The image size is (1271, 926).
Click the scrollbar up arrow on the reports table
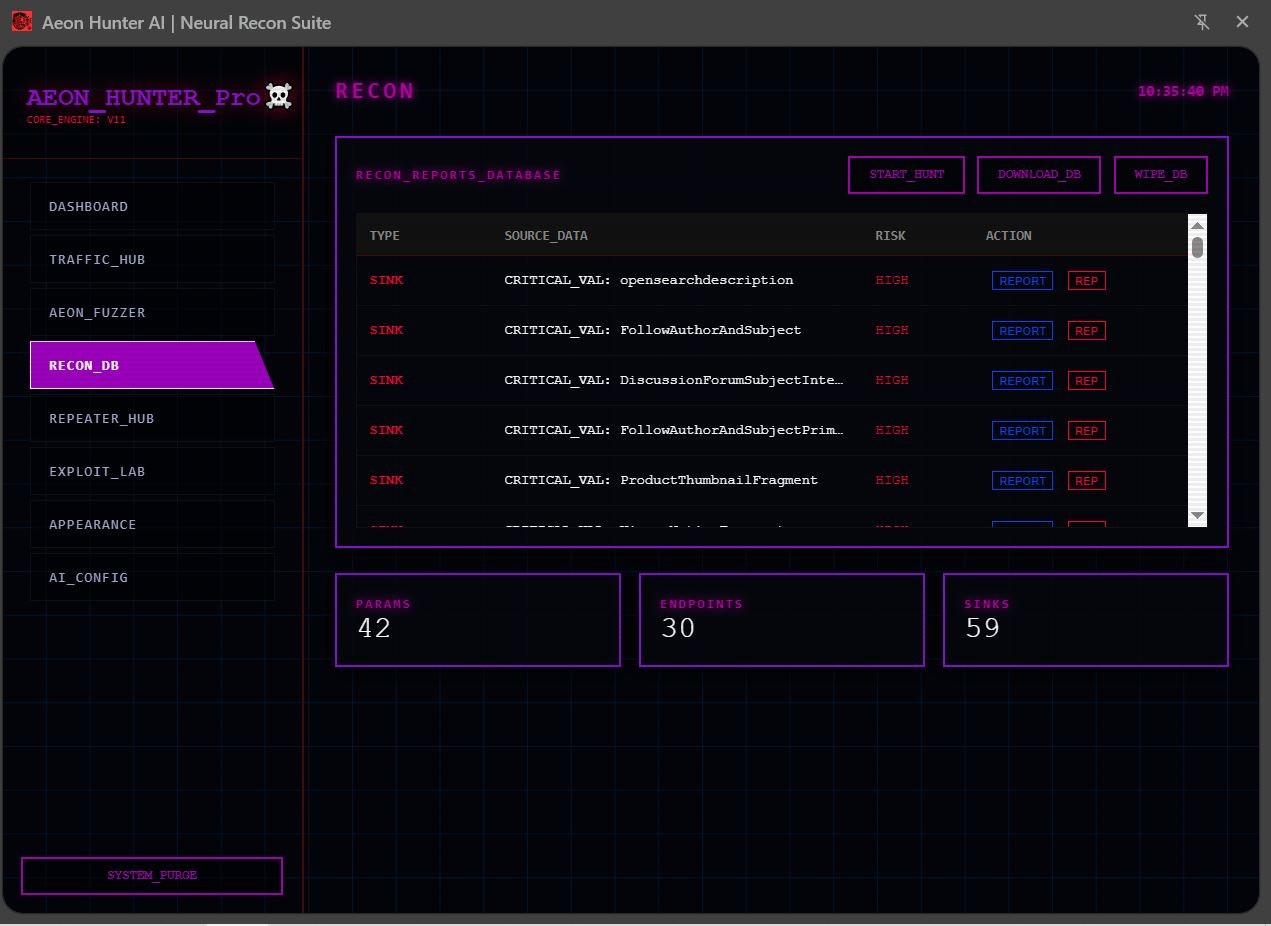(1197, 224)
